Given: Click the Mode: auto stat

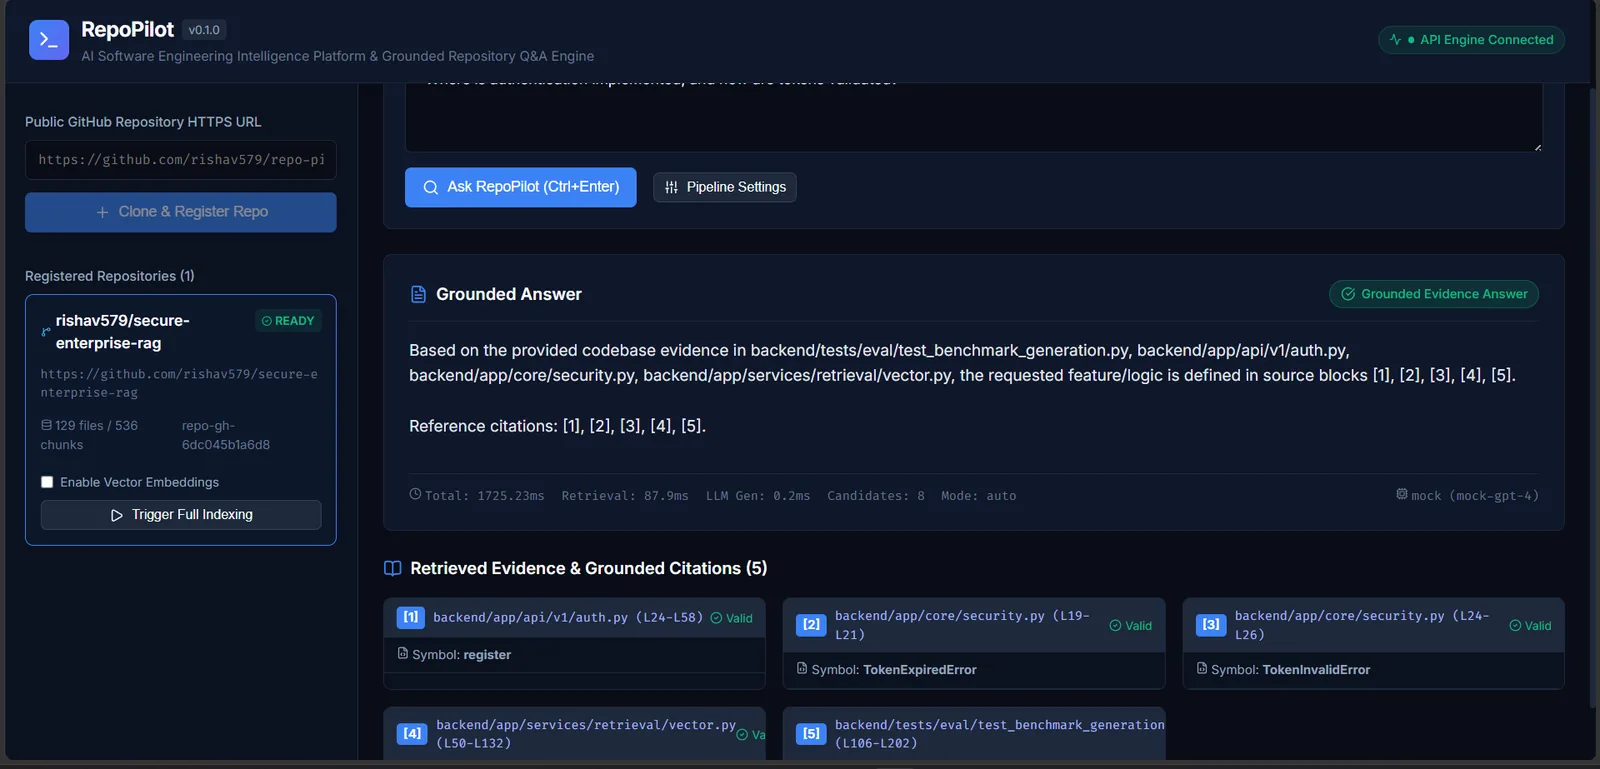Looking at the screenshot, I should 979,496.
